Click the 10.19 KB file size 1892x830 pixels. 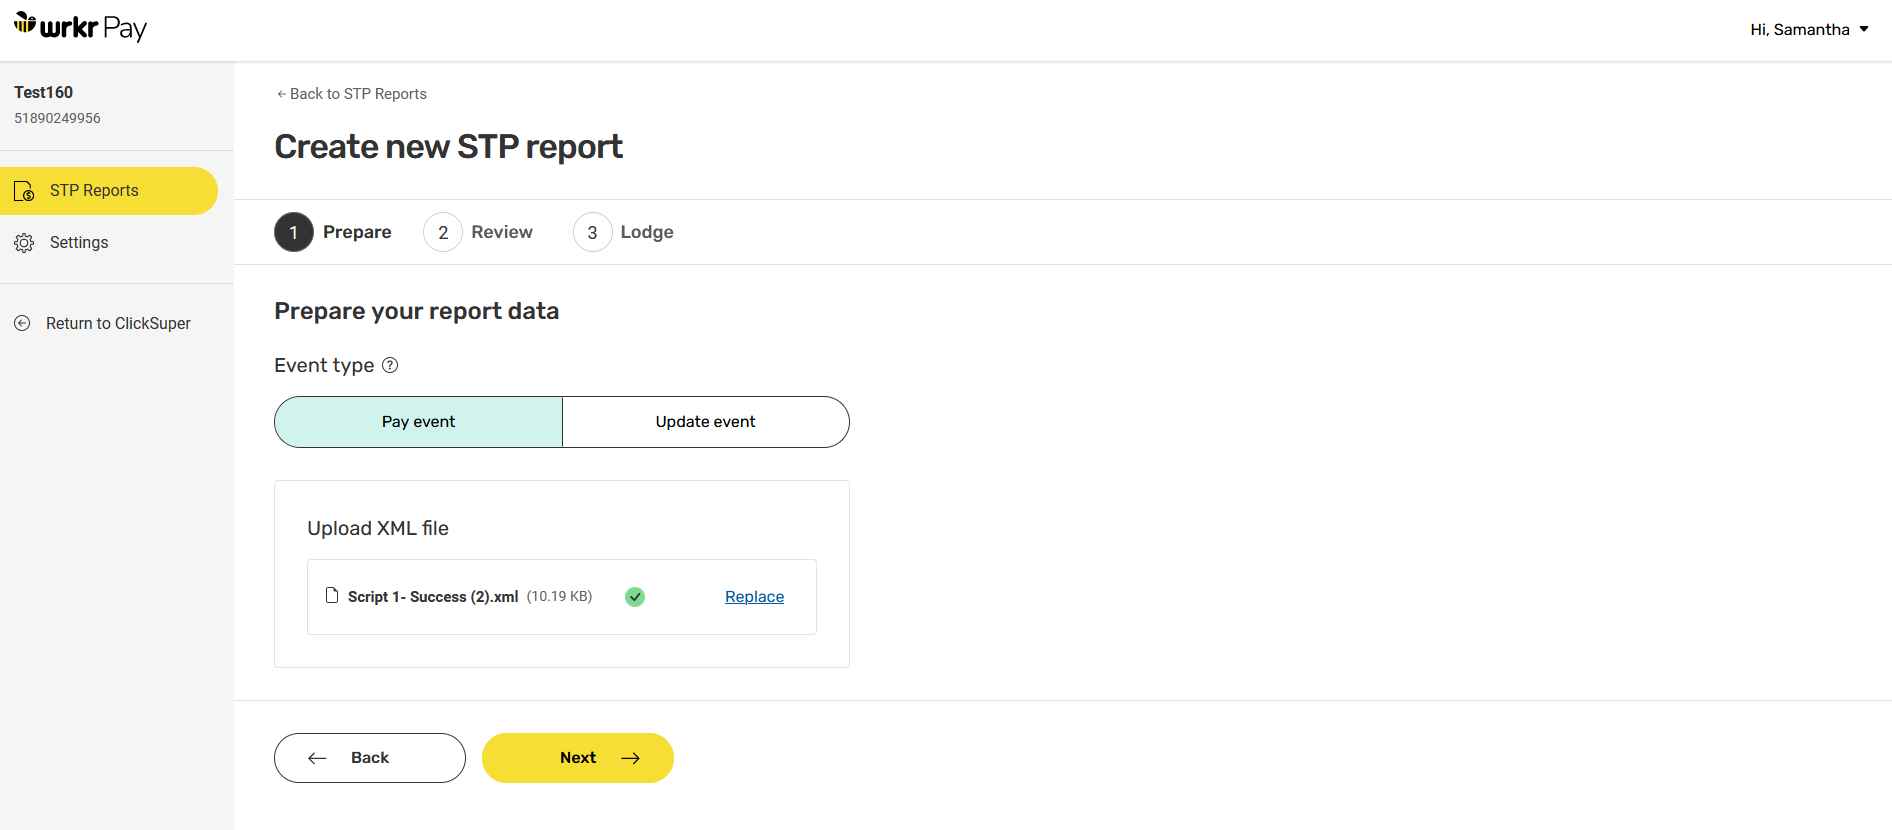(x=560, y=596)
